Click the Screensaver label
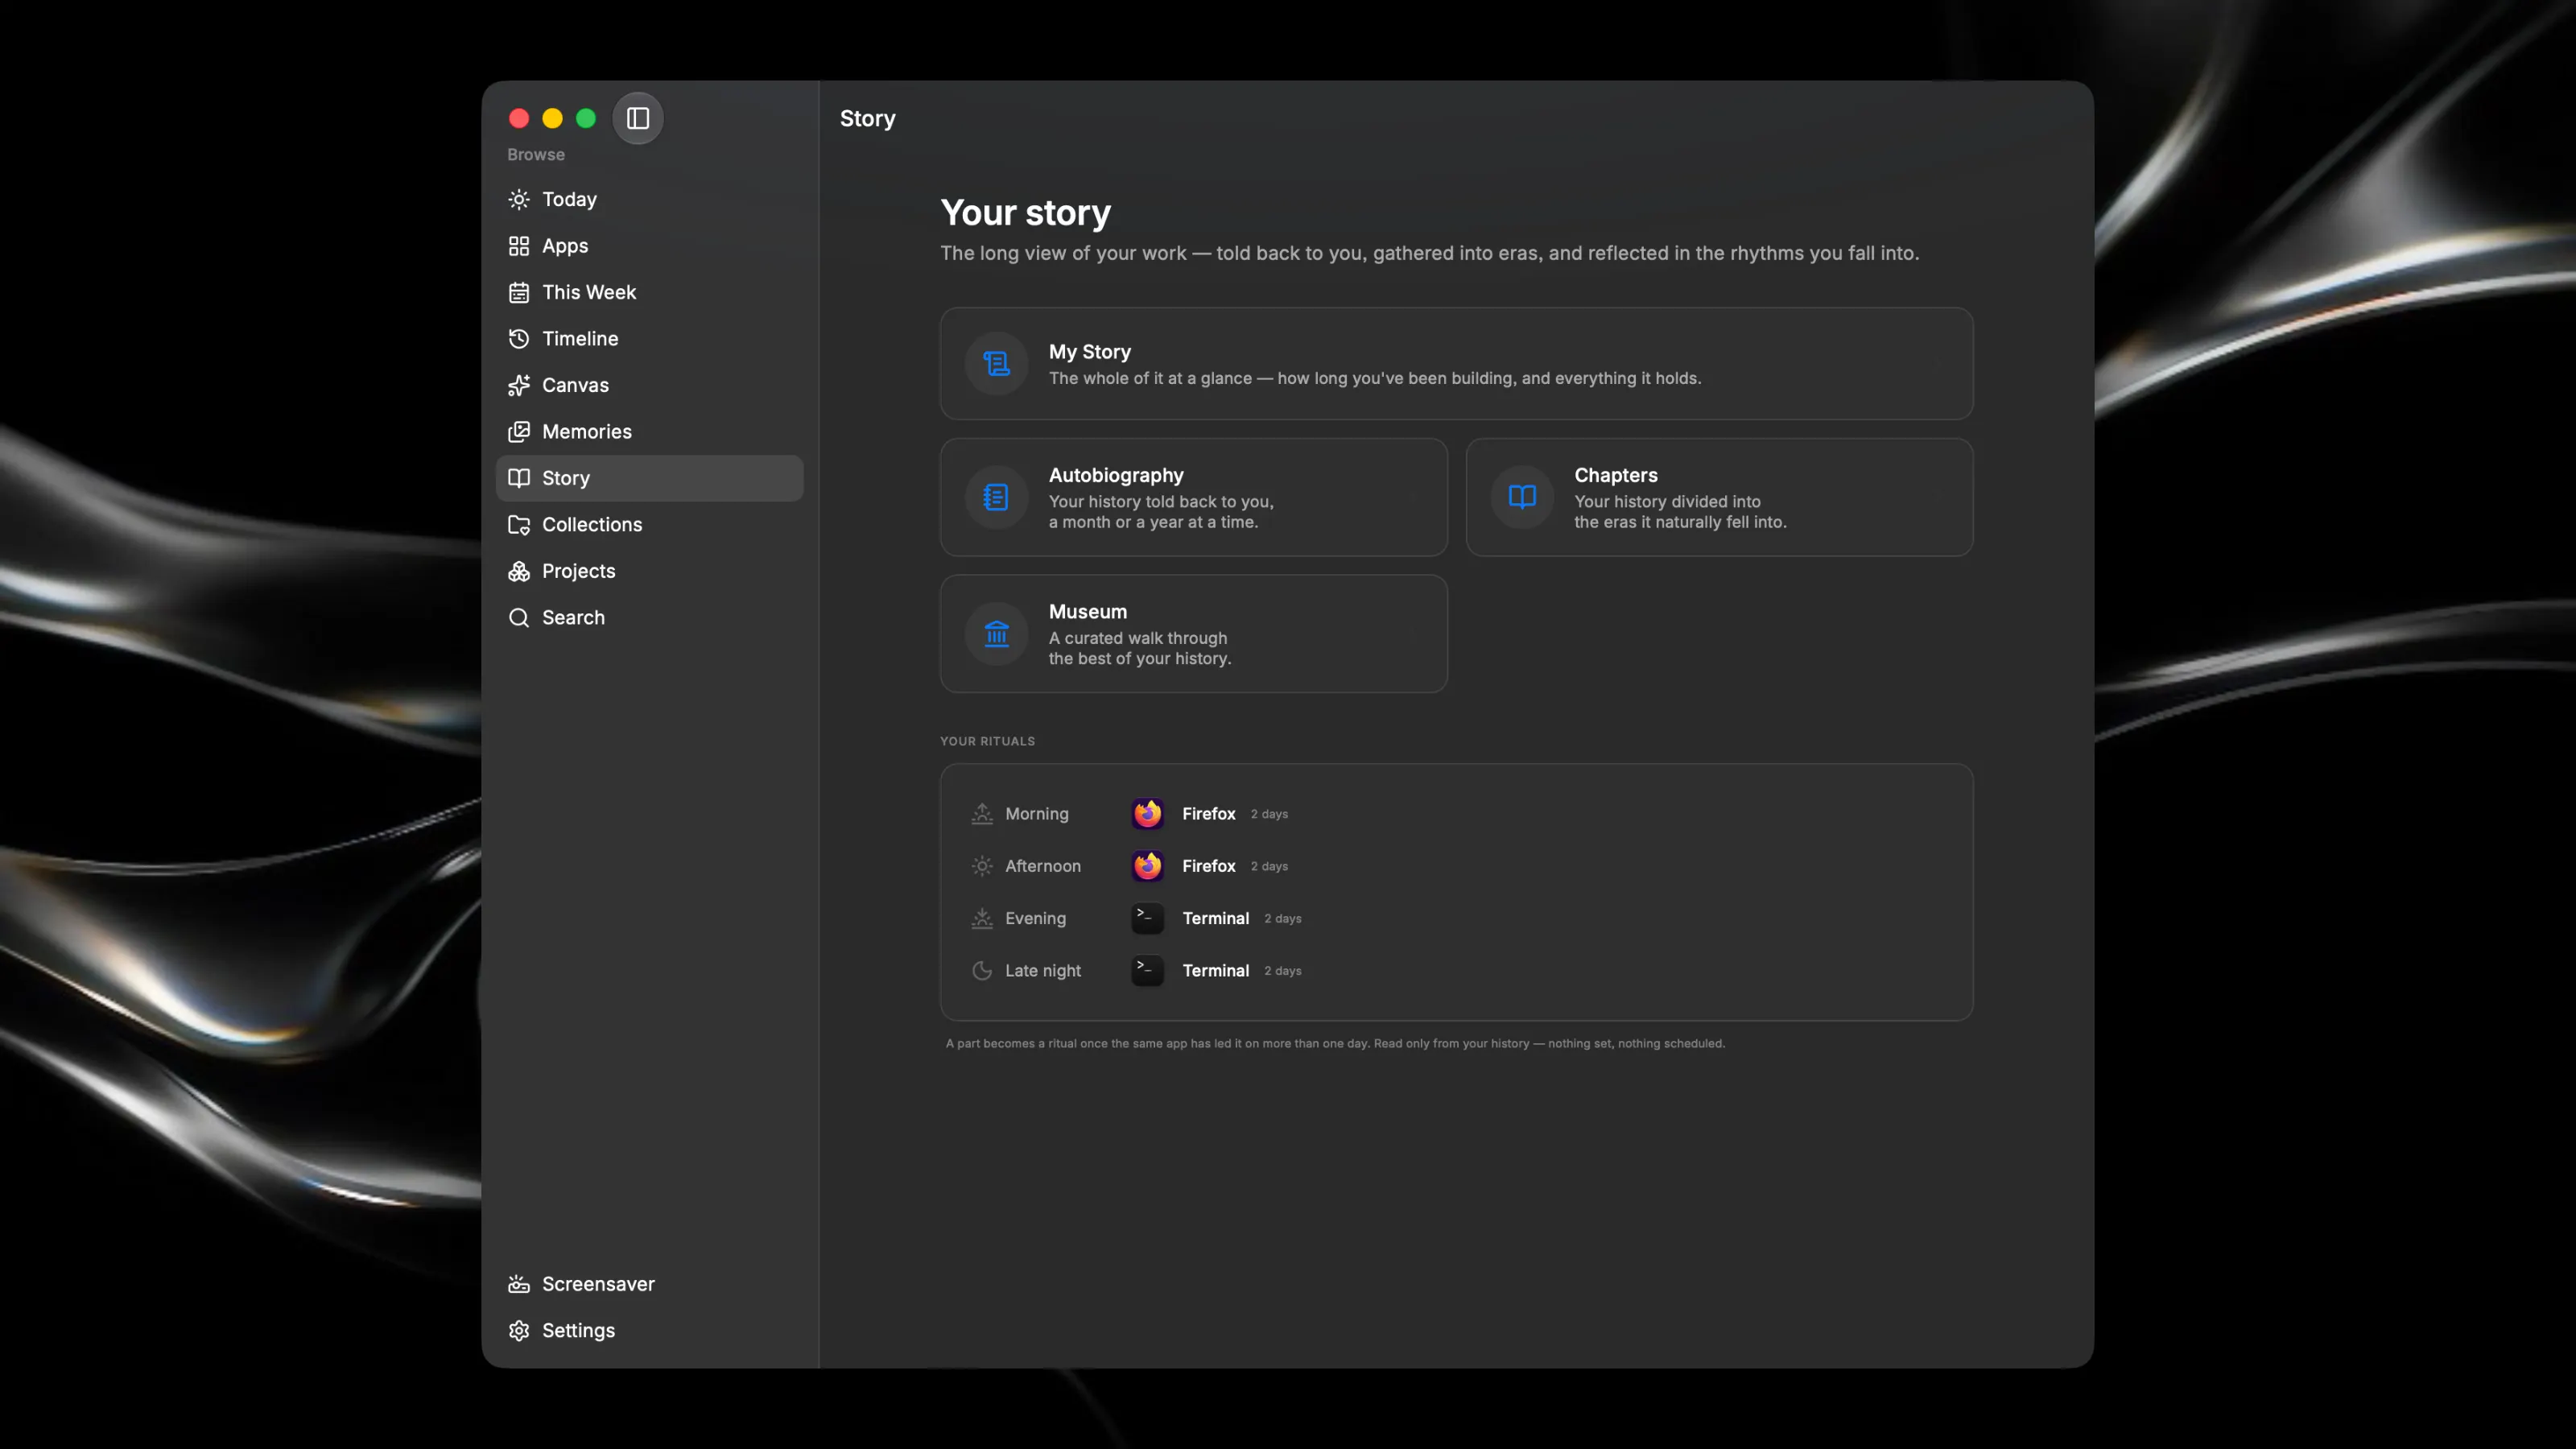Screen dimensions: 2576x1449 [x=598, y=1284]
